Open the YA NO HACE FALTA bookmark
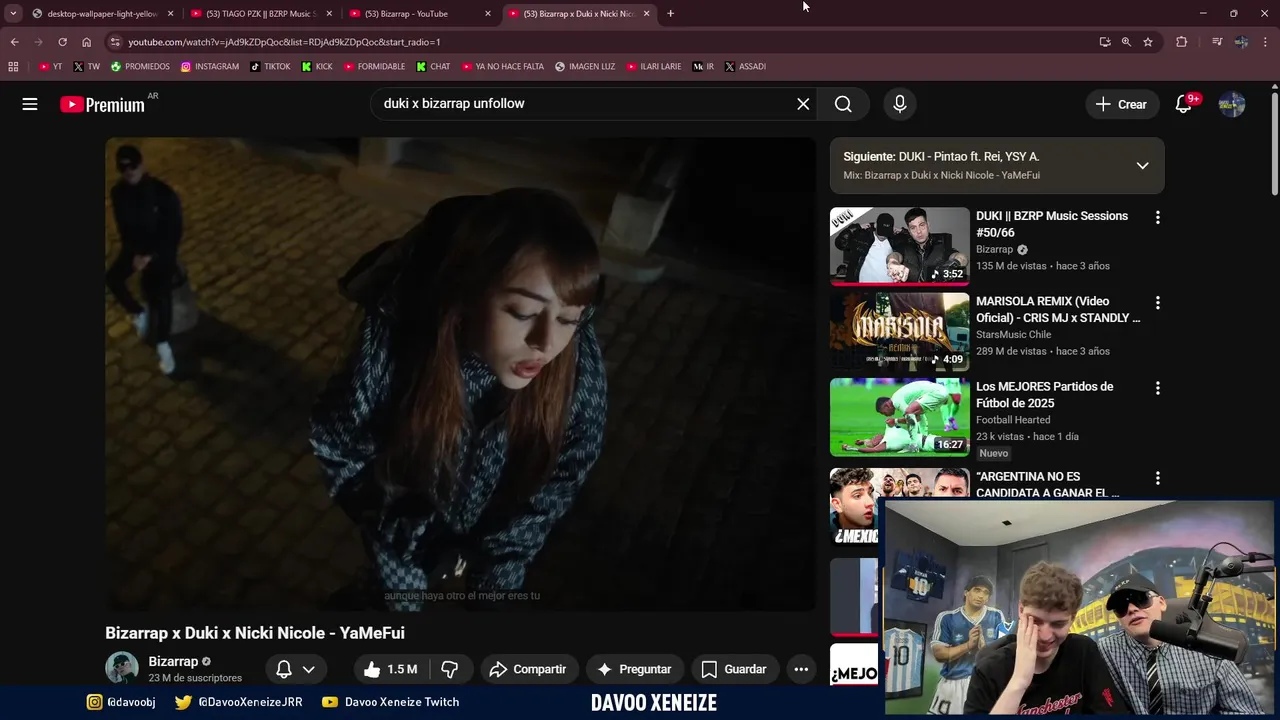1280x720 pixels. coord(503,67)
